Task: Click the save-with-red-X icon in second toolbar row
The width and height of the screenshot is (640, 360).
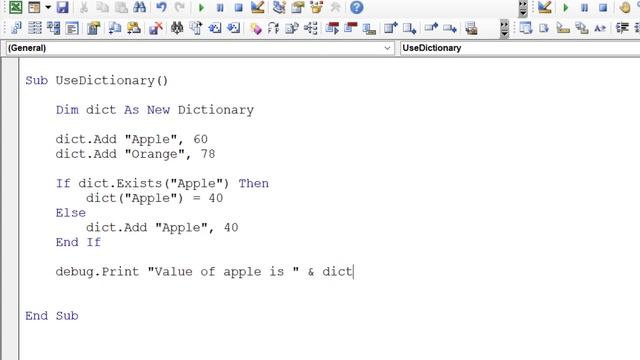Action: pos(156,28)
